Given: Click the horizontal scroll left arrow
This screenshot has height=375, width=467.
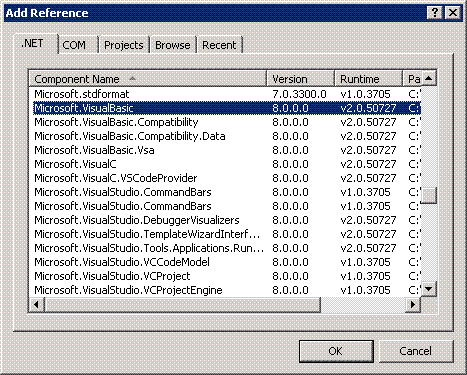Looking at the screenshot, I should click(x=36, y=304).
